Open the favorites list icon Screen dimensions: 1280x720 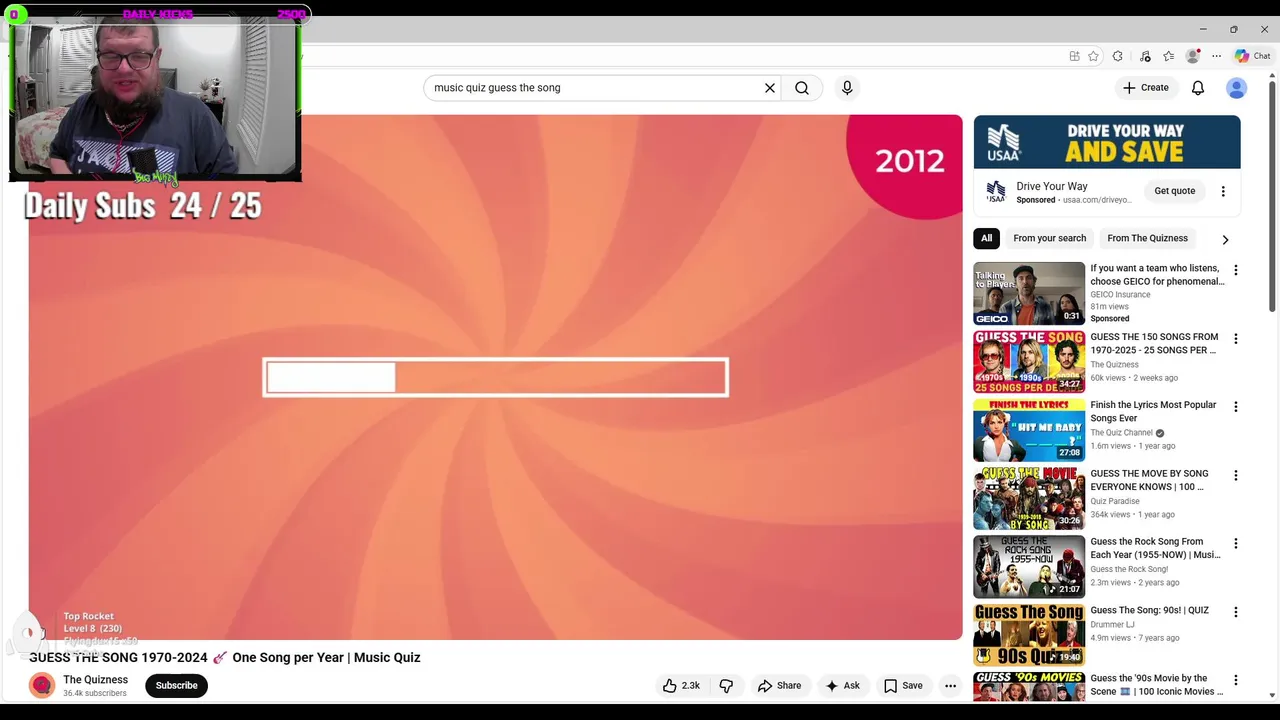[x=1168, y=56]
